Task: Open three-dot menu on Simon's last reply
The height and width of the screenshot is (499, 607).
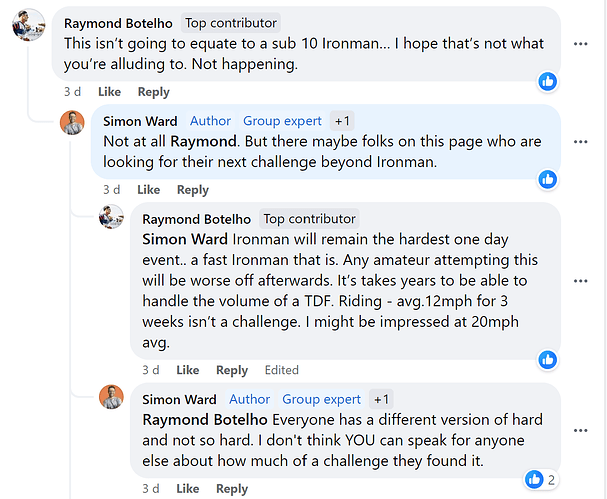Action: 580,430
